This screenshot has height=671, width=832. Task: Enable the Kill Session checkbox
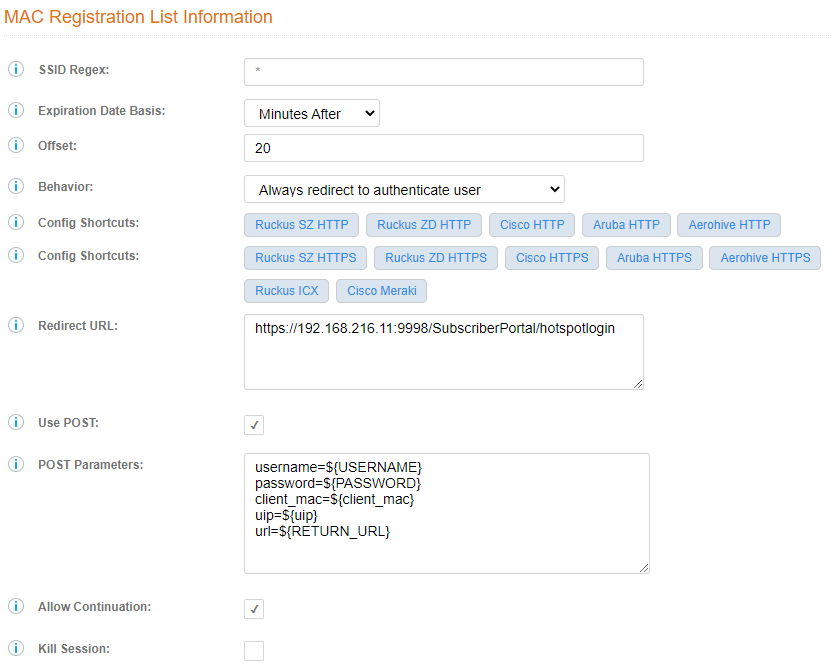(x=254, y=651)
